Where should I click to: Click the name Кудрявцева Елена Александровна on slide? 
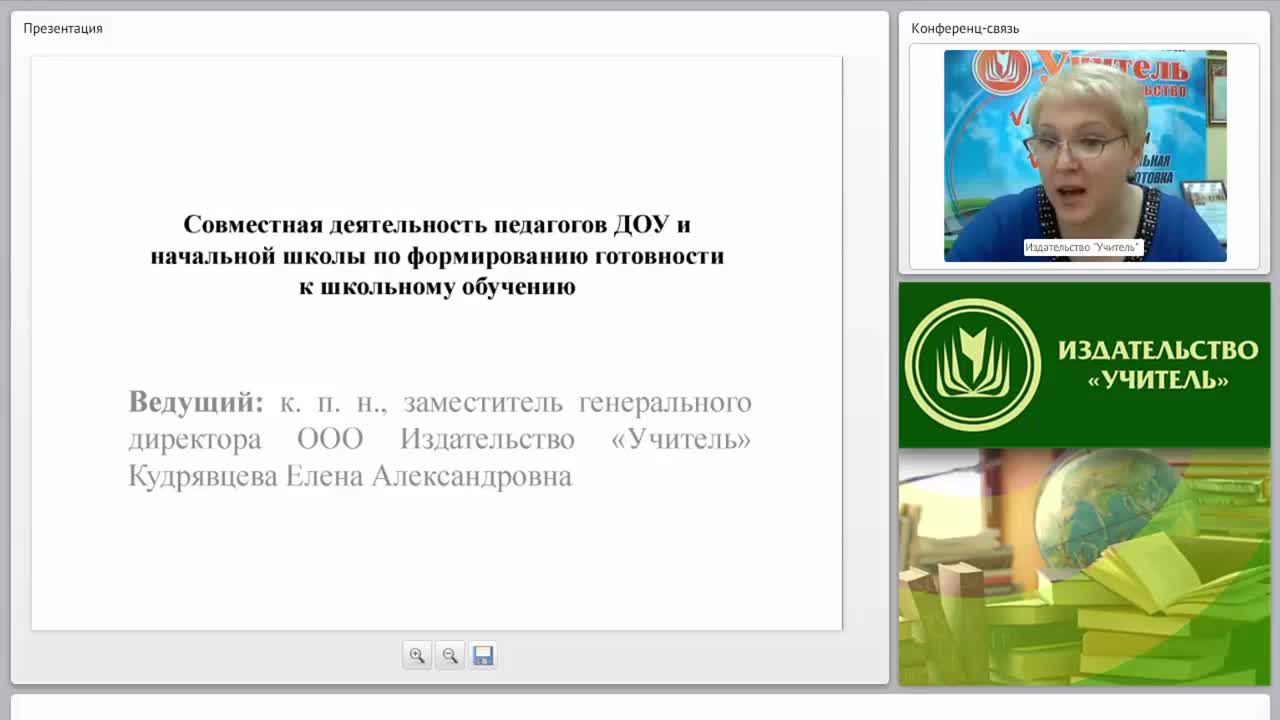350,476
